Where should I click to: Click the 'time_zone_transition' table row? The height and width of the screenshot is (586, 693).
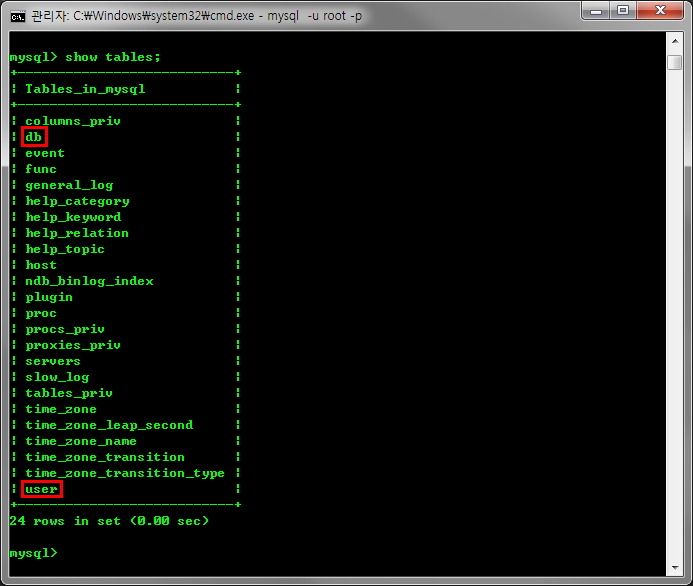pyautogui.click(x=126, y=457)
